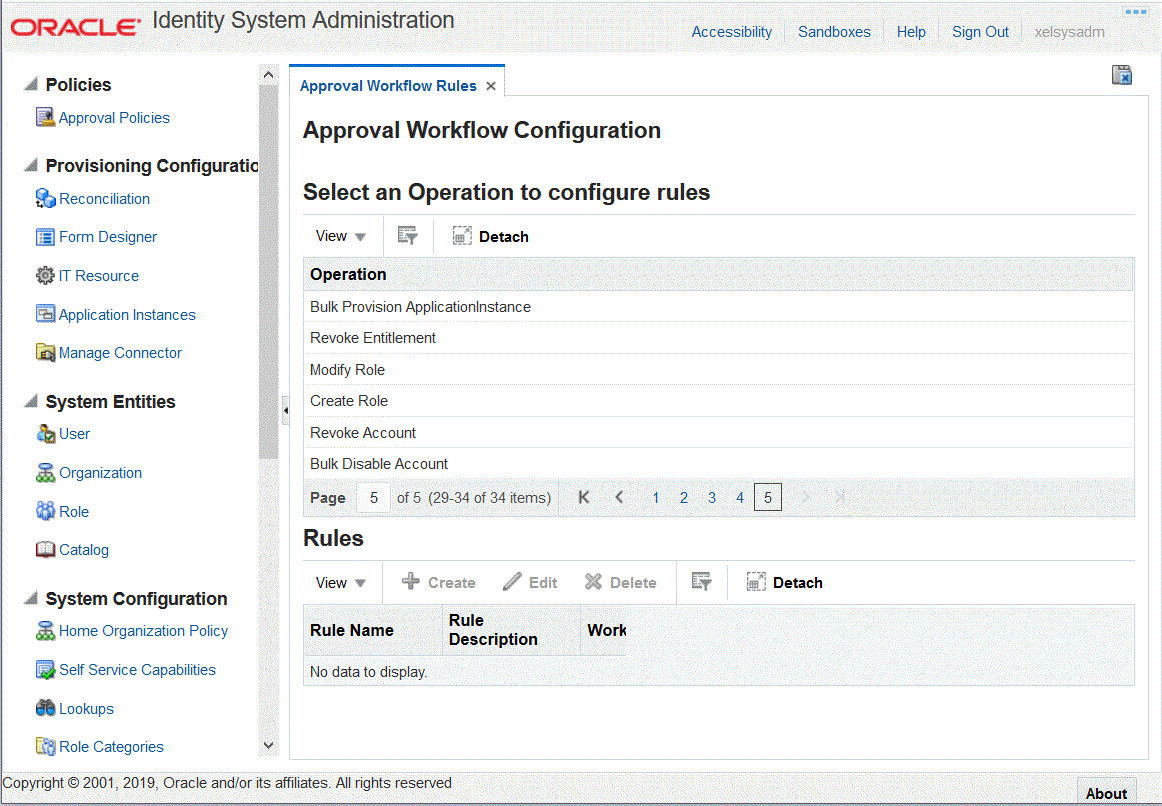Click the Create rule button
The width and height of the screenshot is (1162, 806).
coord(439,582)
